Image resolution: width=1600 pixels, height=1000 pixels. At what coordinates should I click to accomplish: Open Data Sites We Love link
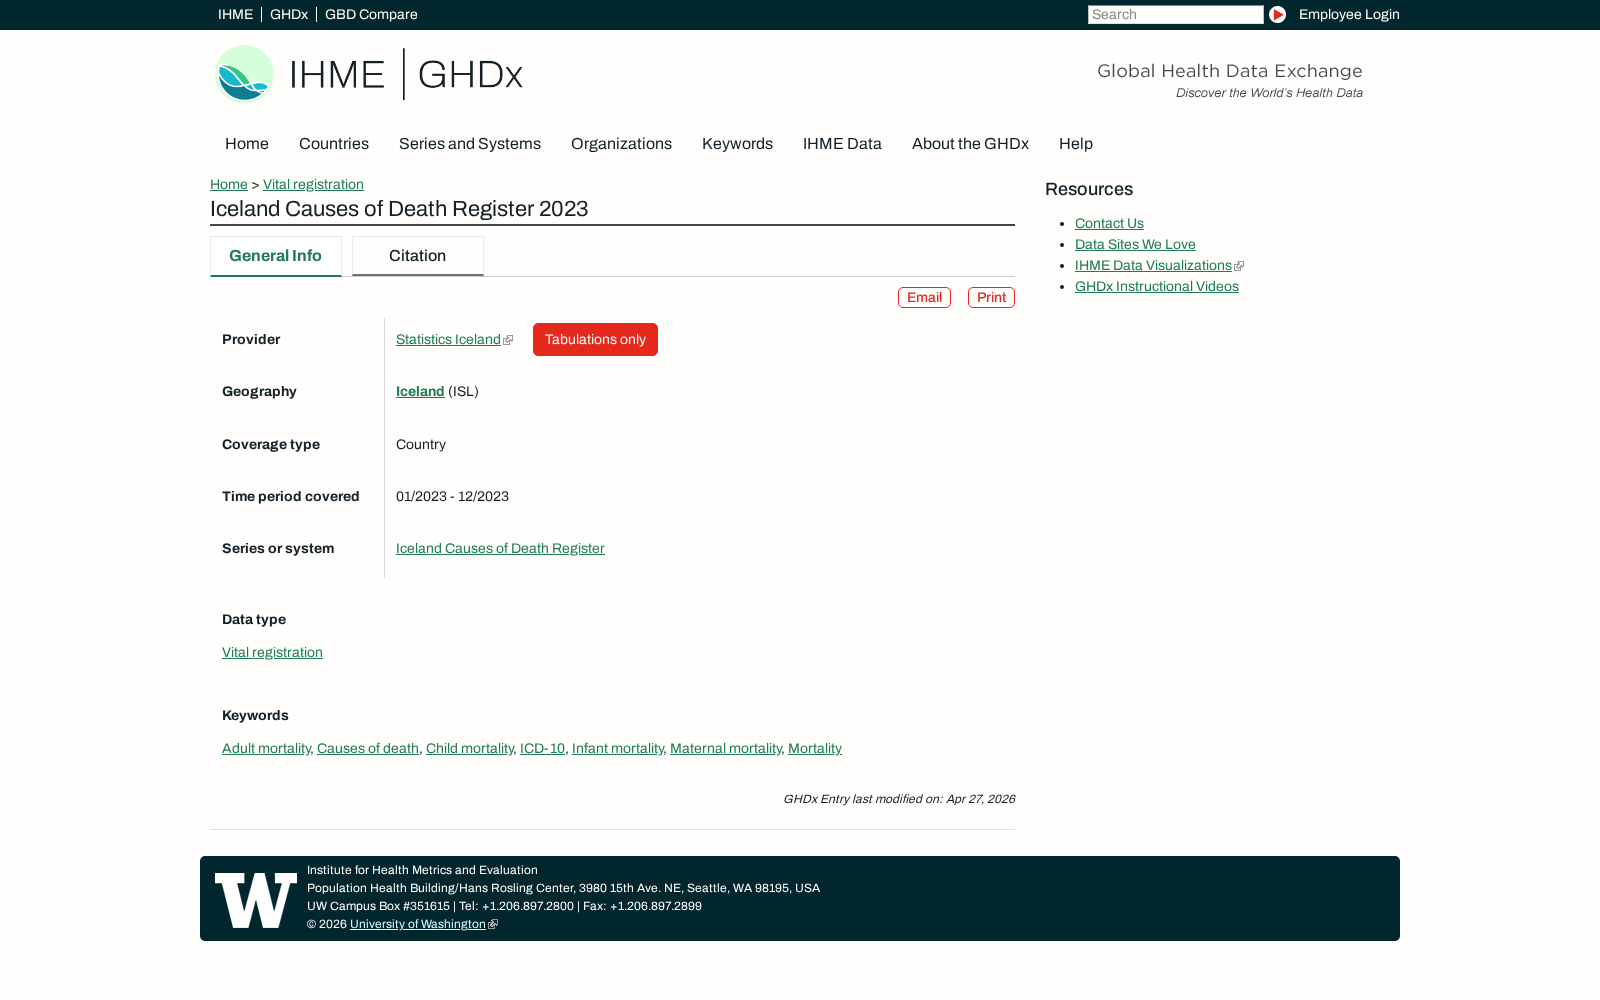coord(1135,245)
